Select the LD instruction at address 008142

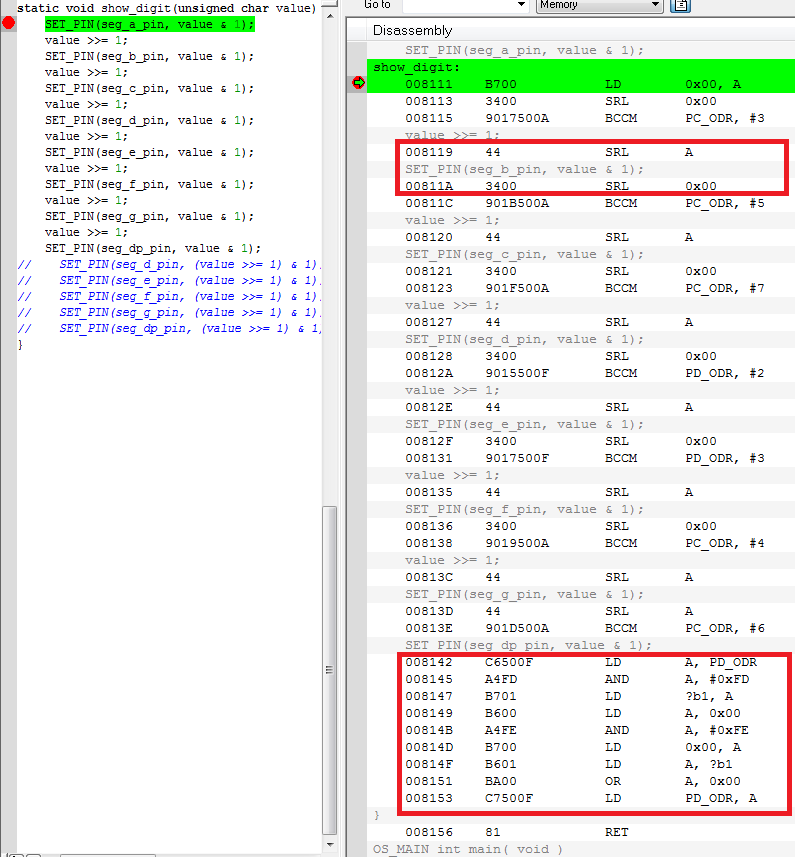(x=580, y=662)
